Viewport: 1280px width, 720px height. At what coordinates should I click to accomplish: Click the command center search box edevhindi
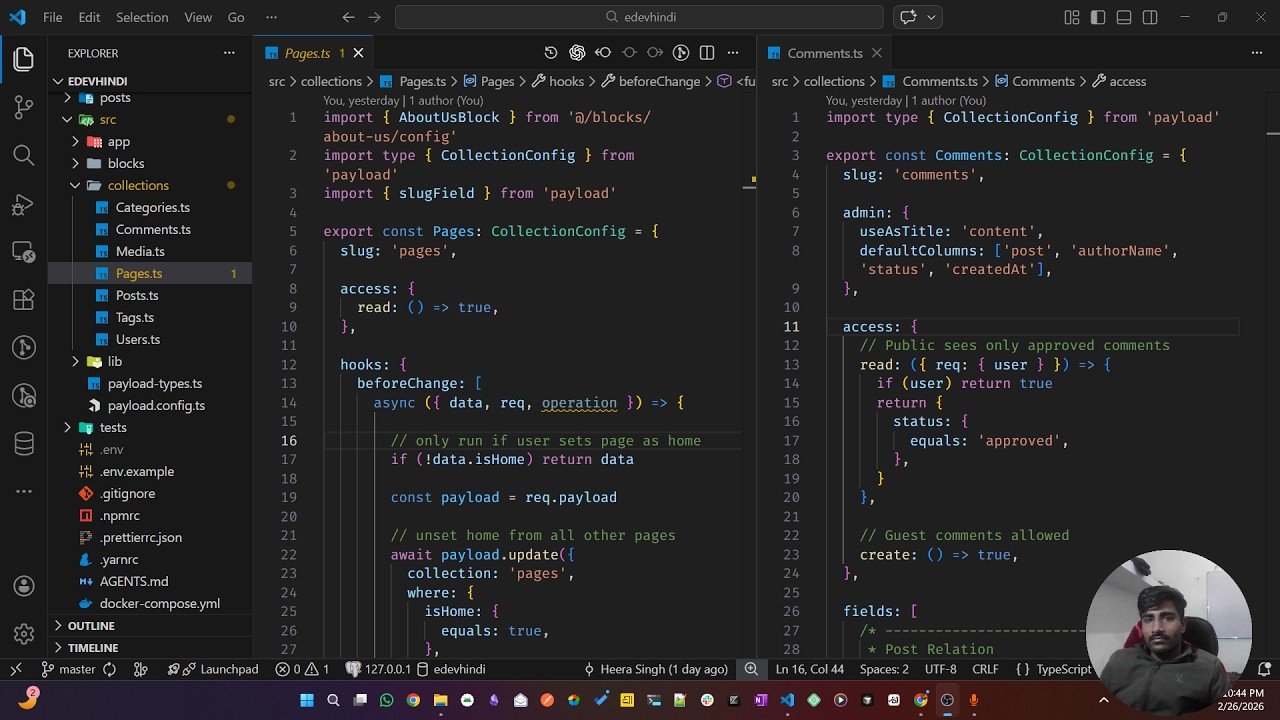639,17
